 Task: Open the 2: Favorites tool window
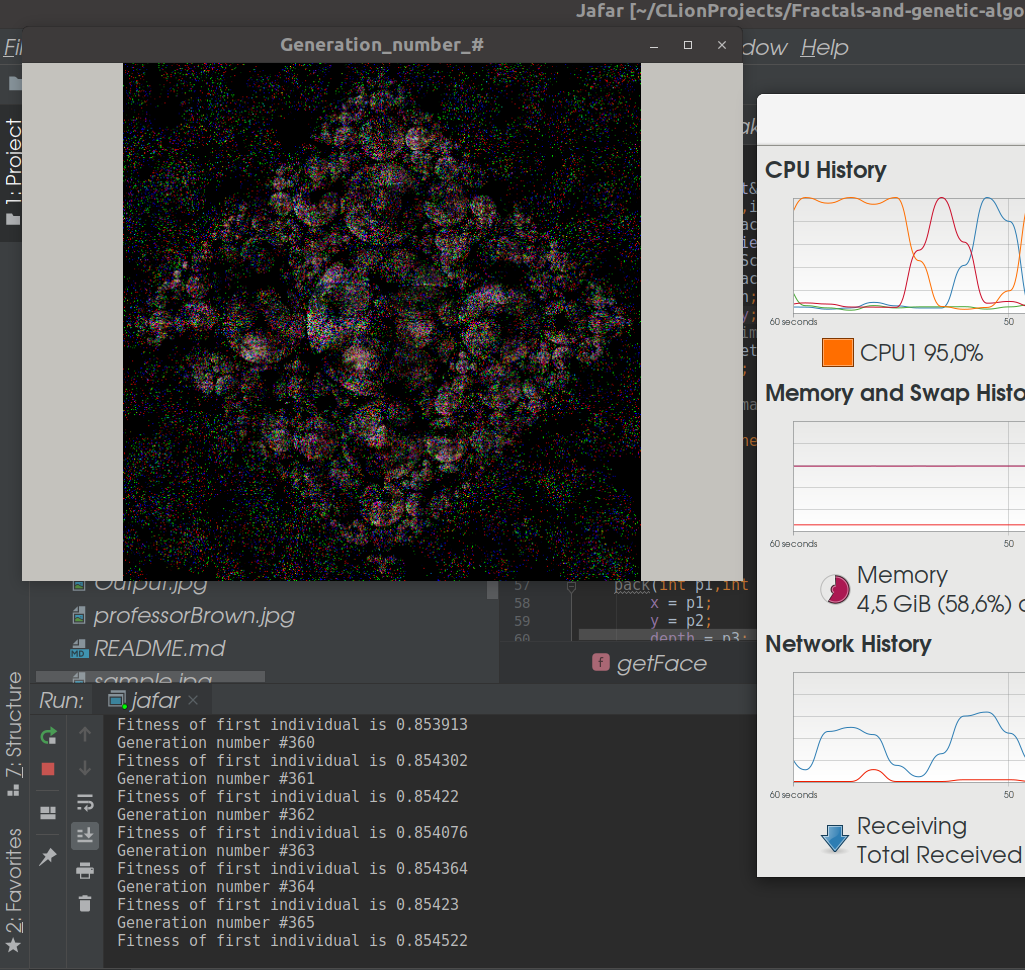13,890
